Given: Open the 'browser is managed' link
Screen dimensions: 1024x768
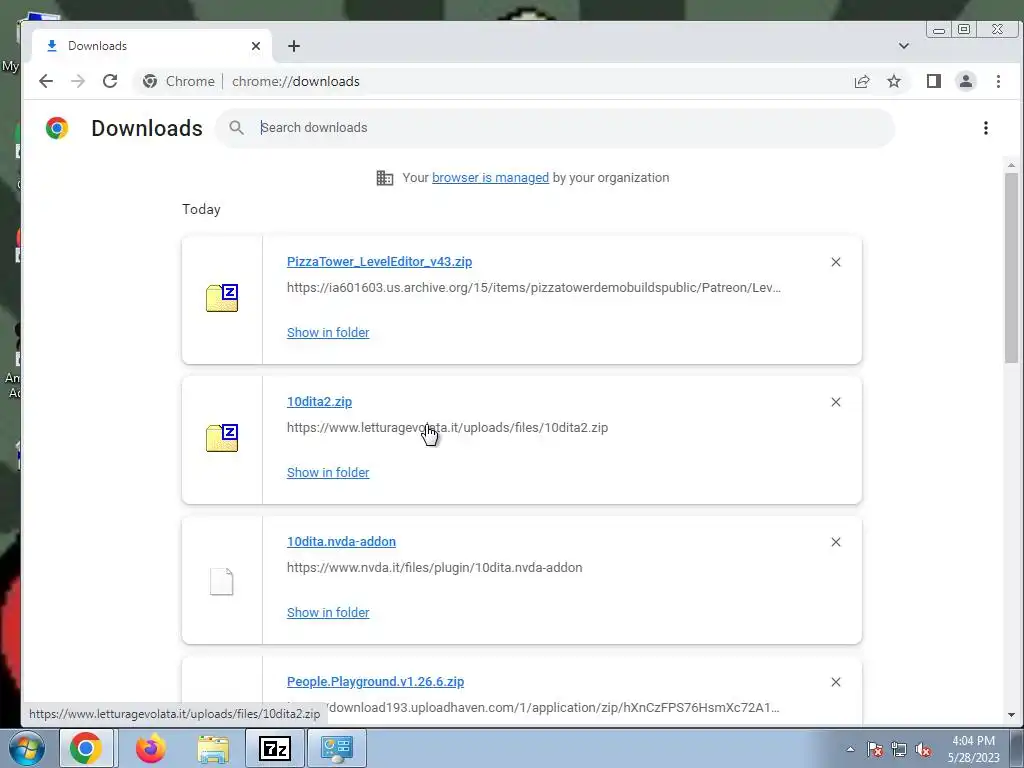Looking at the screenshot, I should (x=490, y=178).
